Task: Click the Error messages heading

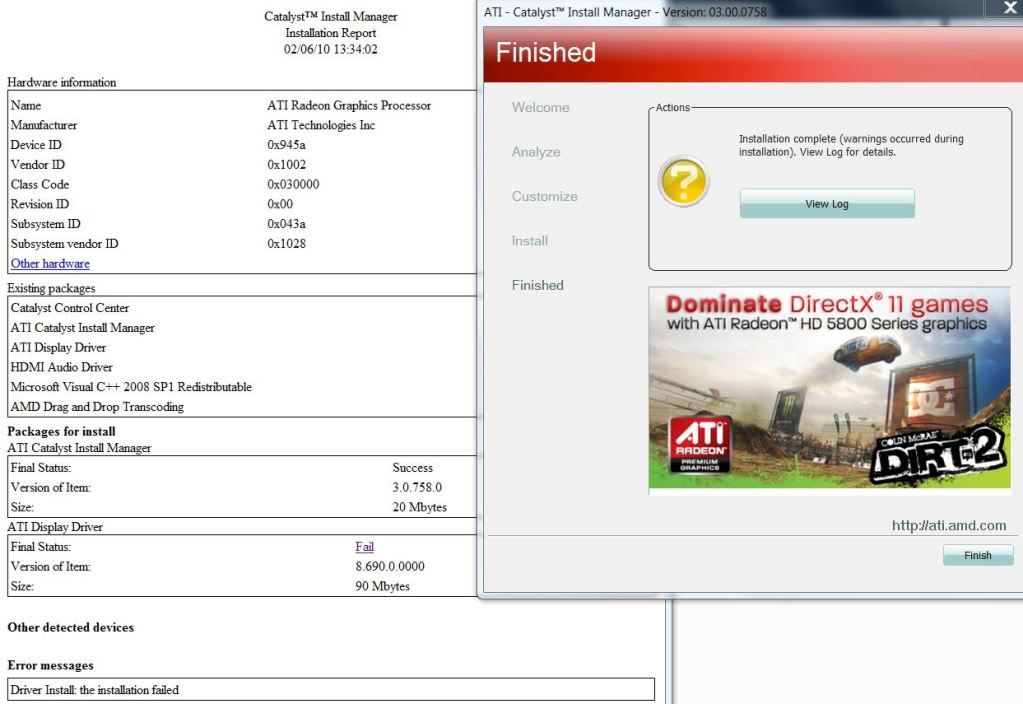Action: (50, 665)
